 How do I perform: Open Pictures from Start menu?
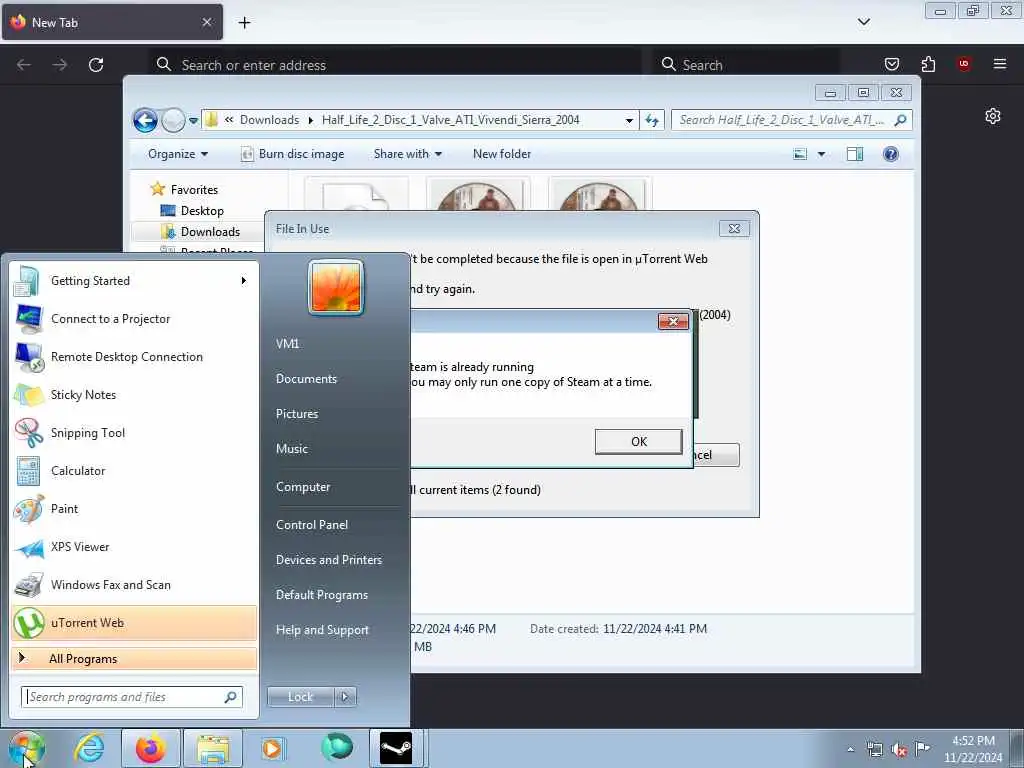point(297,414)
